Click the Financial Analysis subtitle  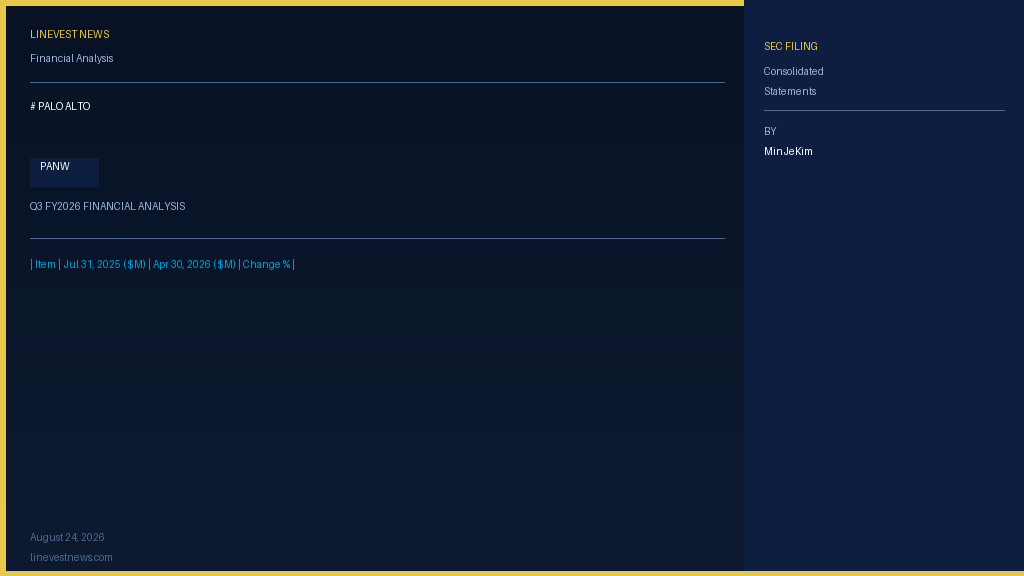(x=71, y=58)
